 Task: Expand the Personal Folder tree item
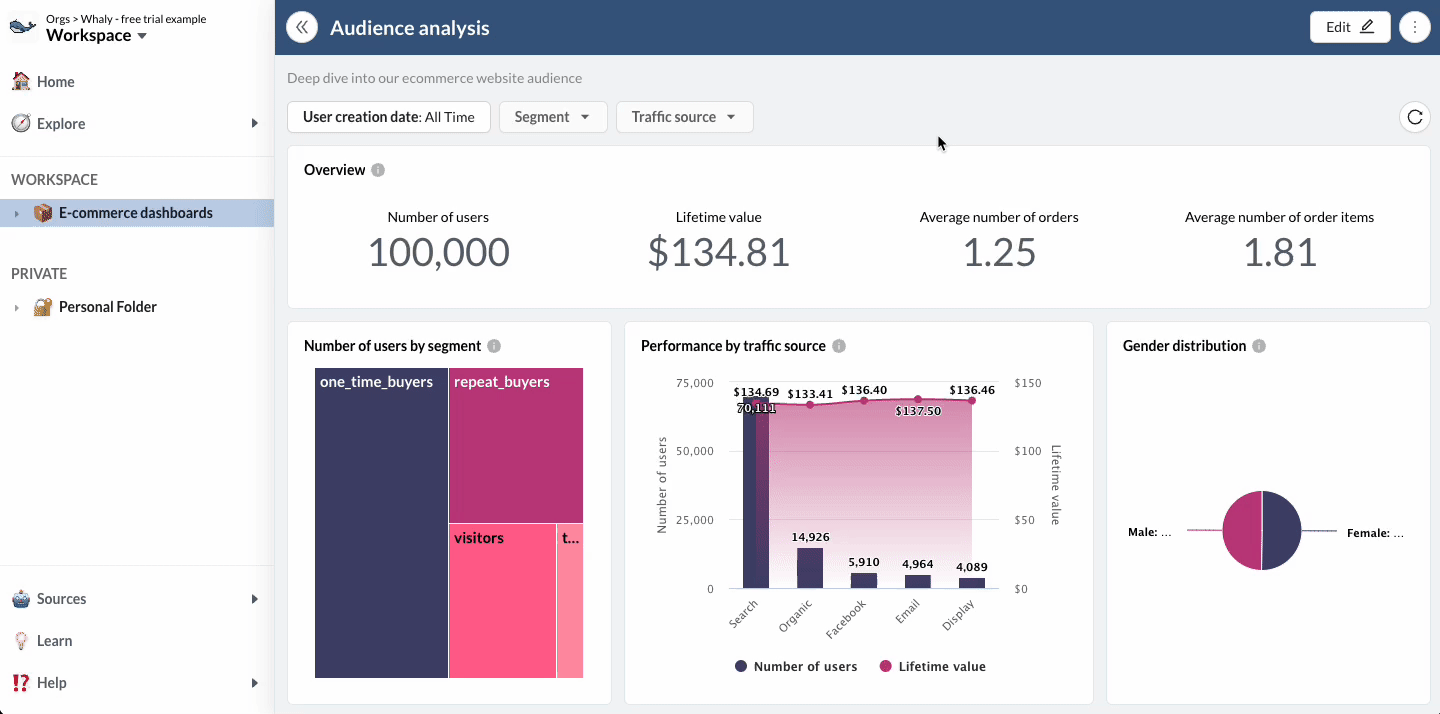[x=17, y=307]
